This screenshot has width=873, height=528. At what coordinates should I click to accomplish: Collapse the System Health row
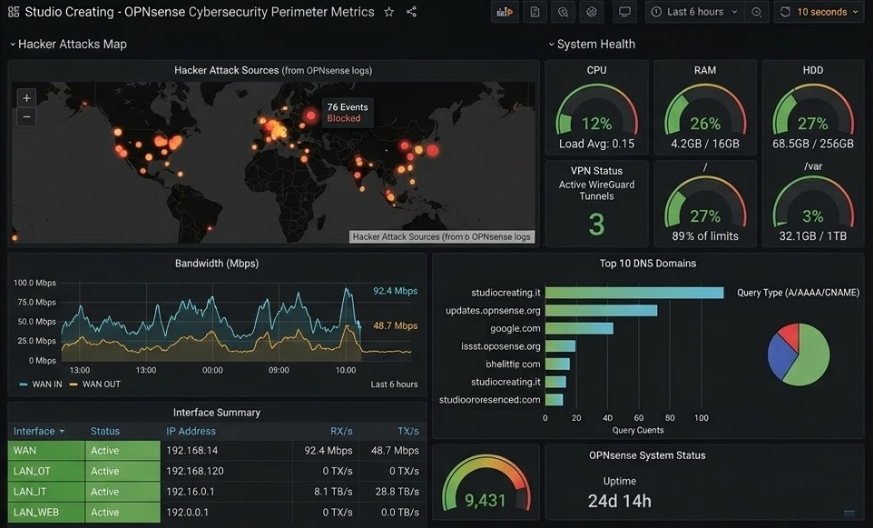(x=595, y=44)
